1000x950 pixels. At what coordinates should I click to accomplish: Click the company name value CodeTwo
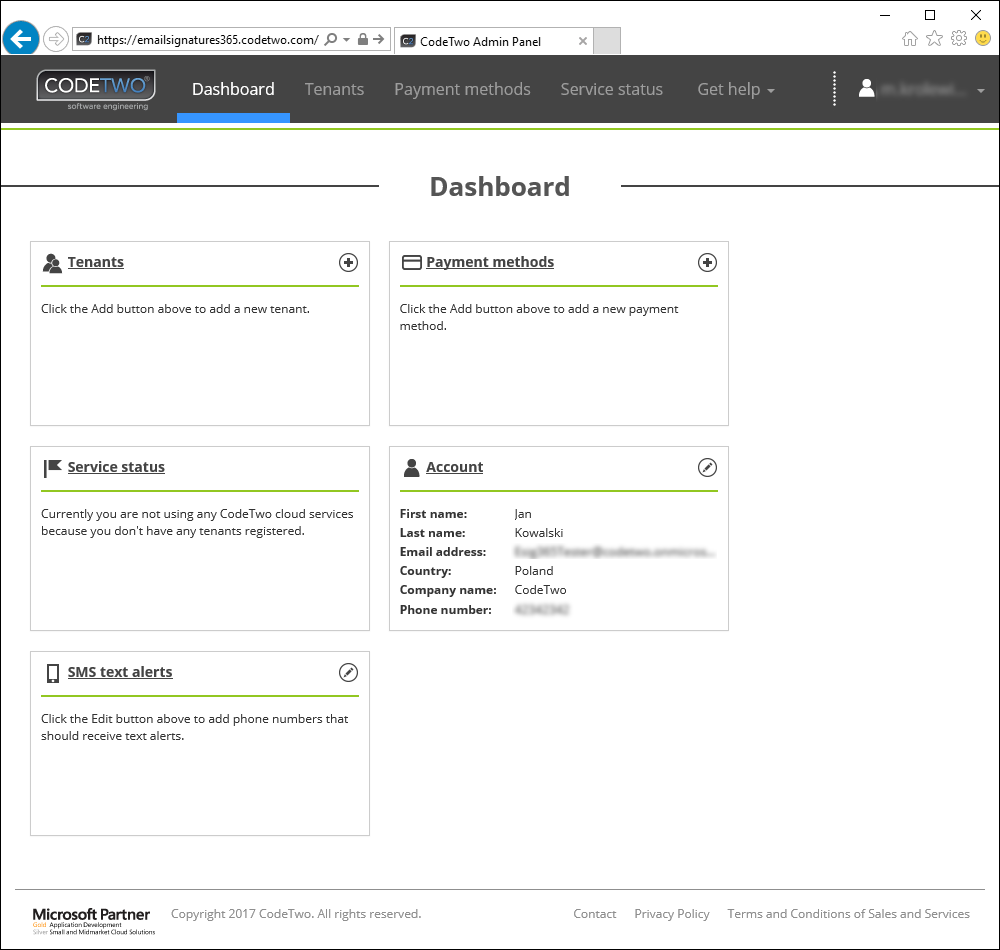[x=540, y=590]
